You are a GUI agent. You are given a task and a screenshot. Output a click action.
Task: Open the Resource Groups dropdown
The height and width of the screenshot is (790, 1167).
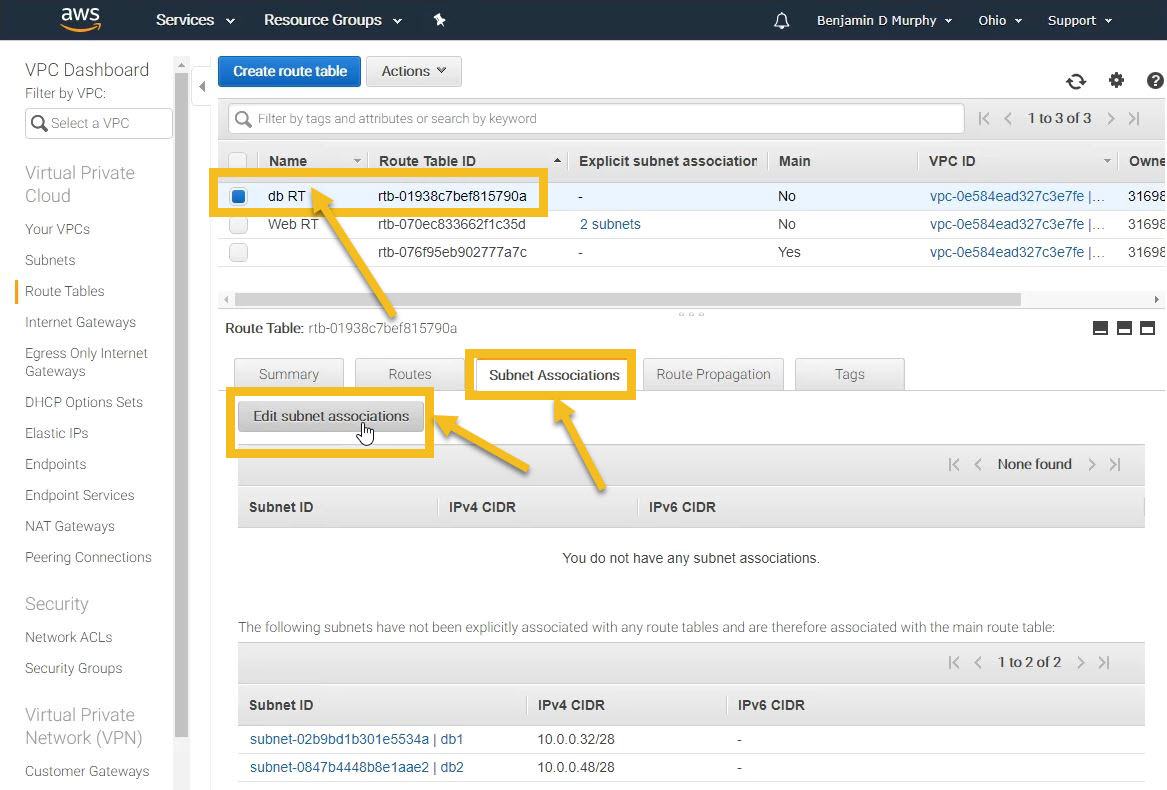pos(333,20)
